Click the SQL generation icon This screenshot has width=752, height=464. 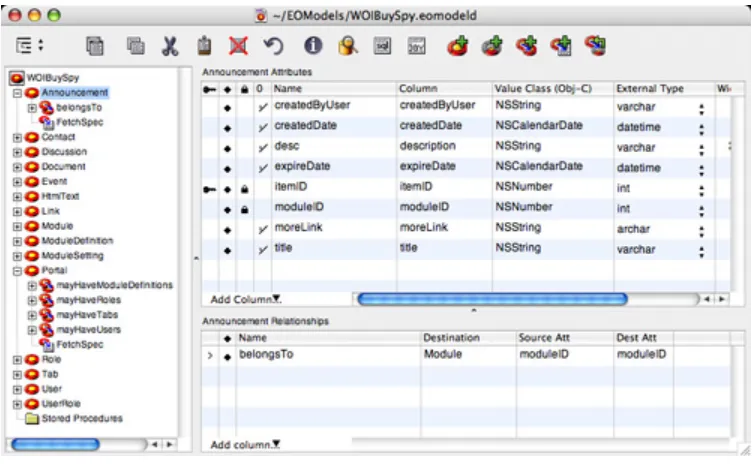point(382,46)
